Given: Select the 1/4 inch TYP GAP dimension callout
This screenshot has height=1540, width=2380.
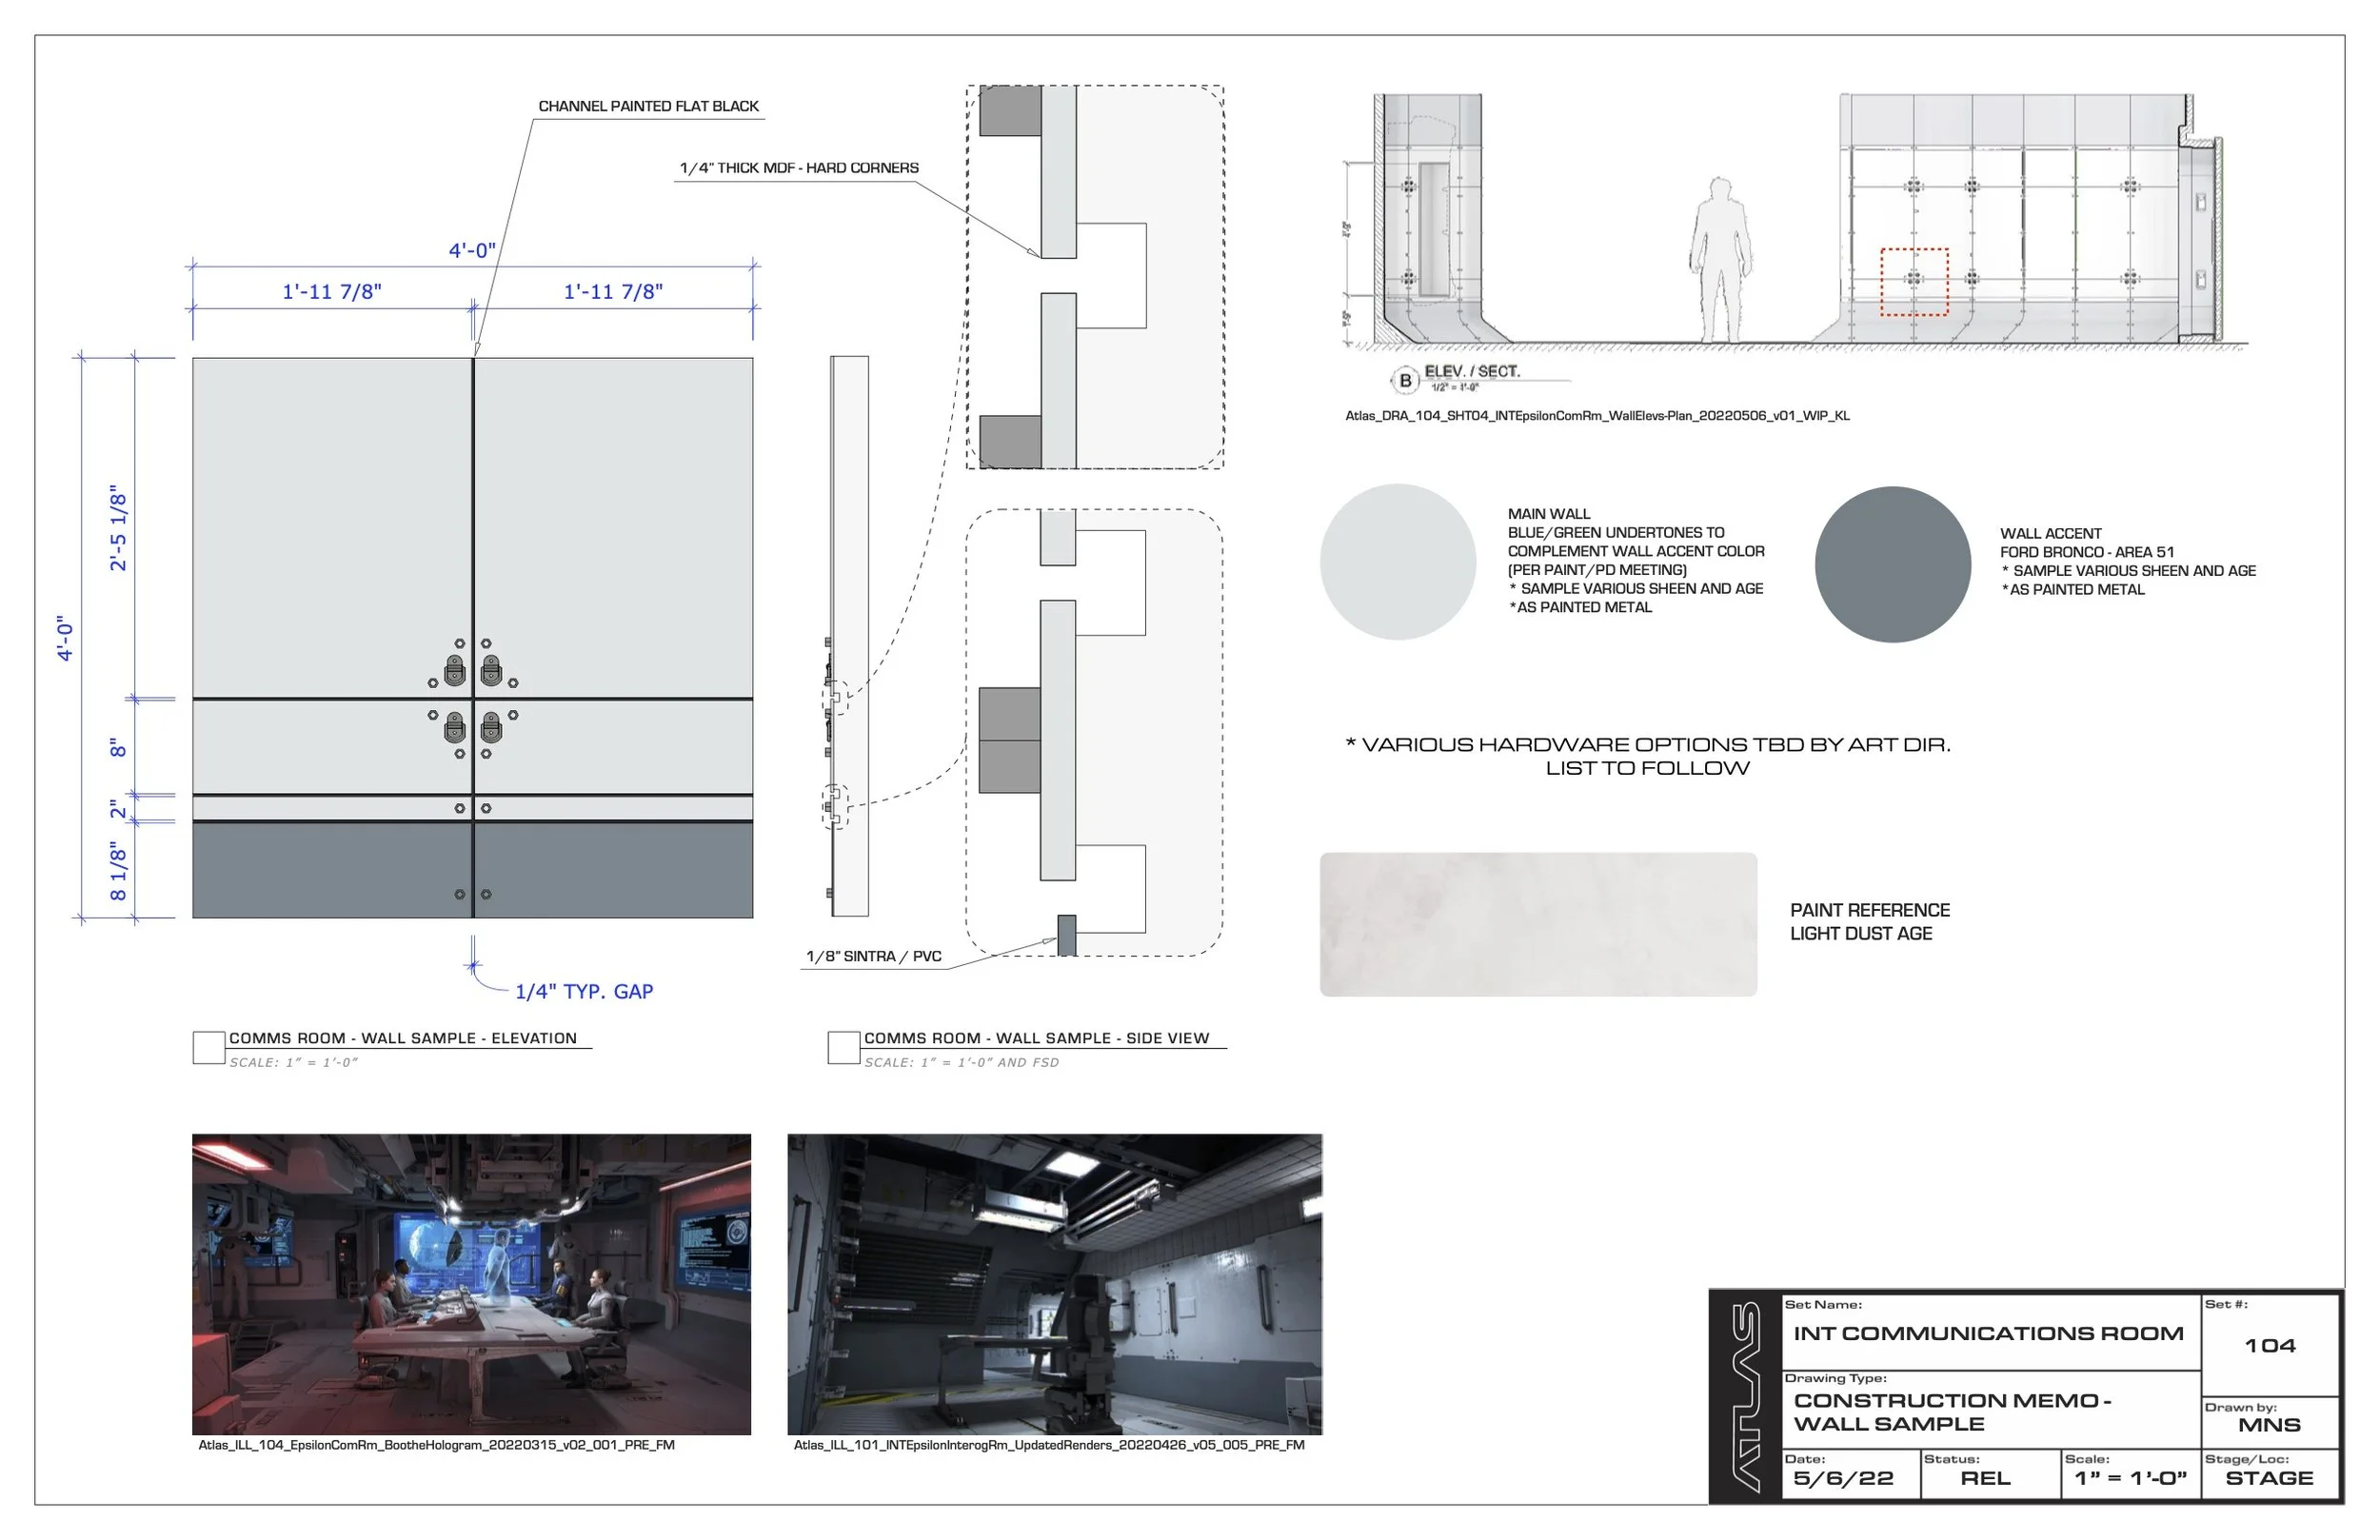Looking at the screenshot, I should coord(583,991).
